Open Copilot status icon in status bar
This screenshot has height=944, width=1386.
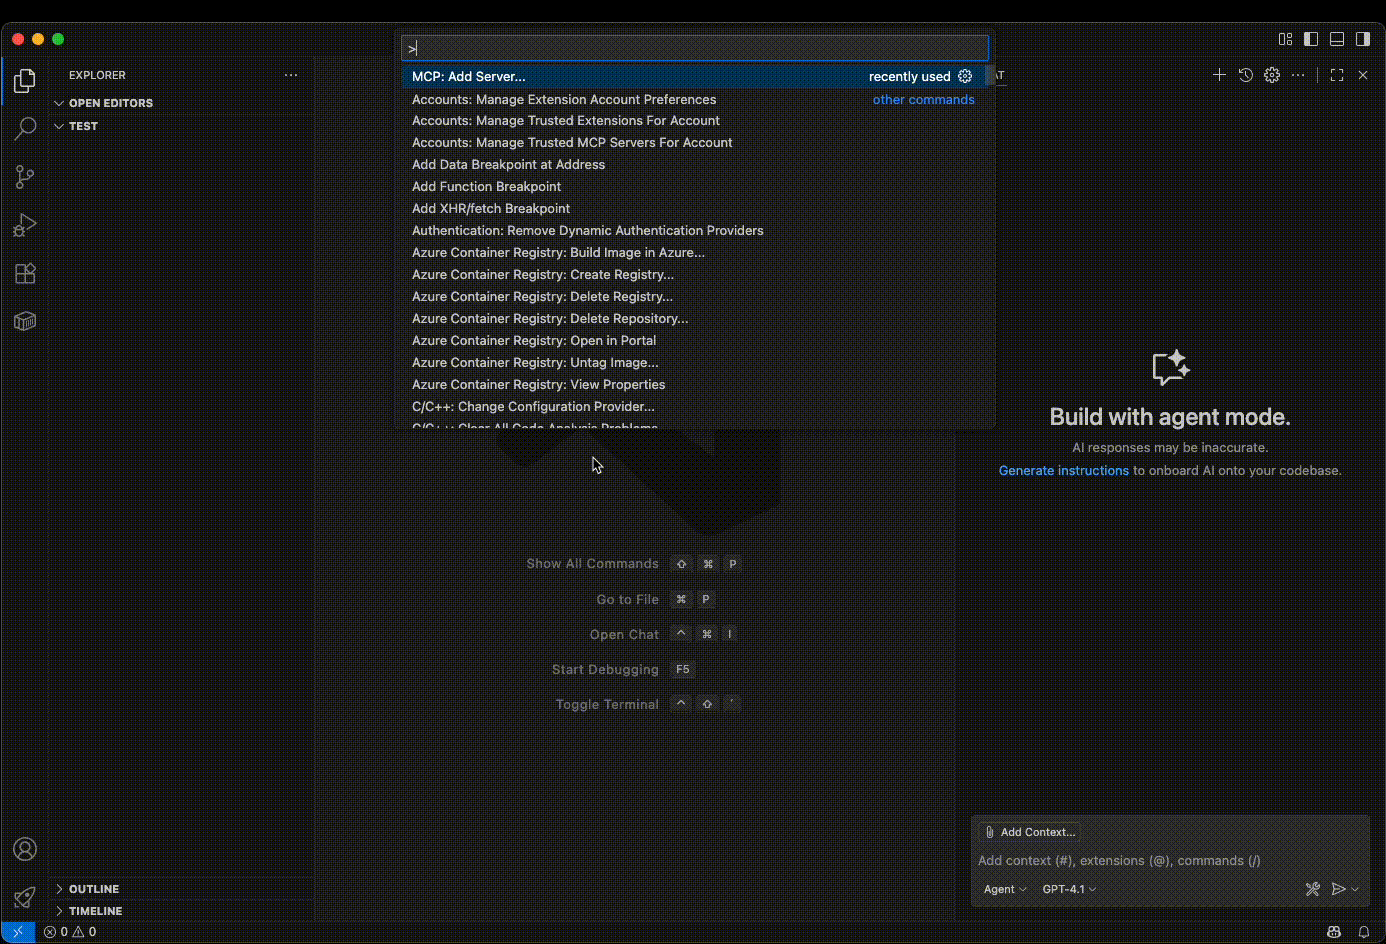1334,932
